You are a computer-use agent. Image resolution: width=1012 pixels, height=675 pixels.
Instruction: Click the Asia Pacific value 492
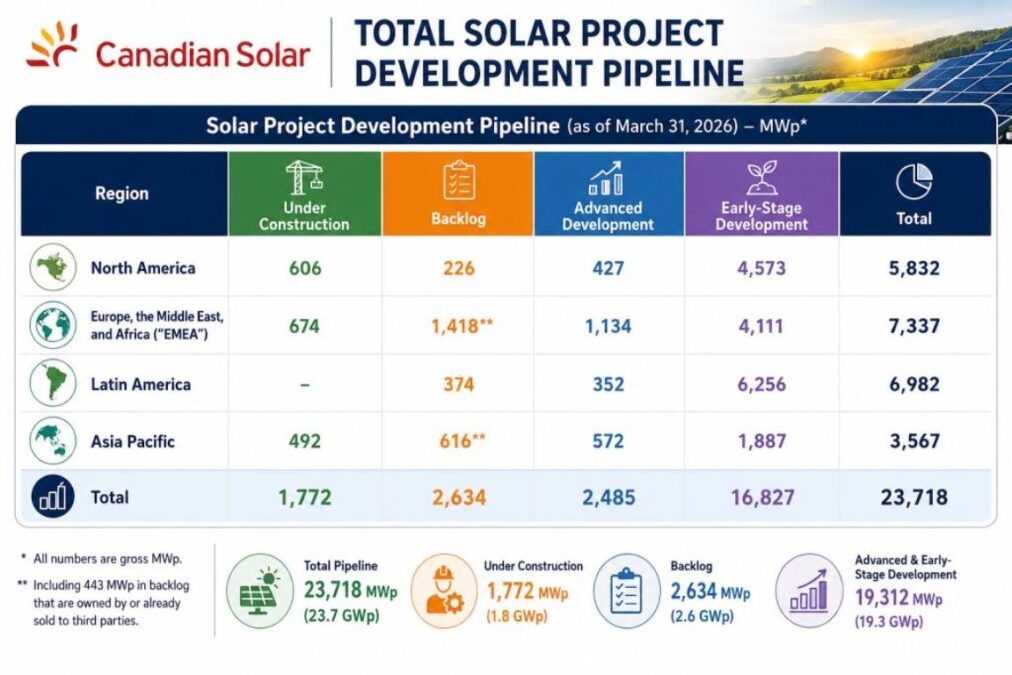(305, 441)
